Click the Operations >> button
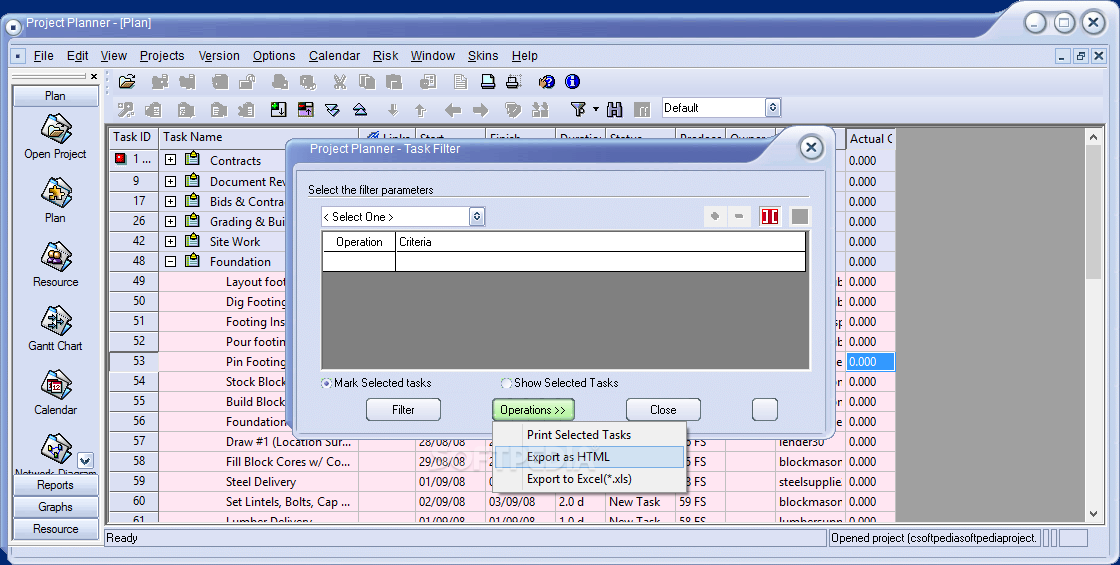Screen dimensions: 1120x565 tap(533, 409)
